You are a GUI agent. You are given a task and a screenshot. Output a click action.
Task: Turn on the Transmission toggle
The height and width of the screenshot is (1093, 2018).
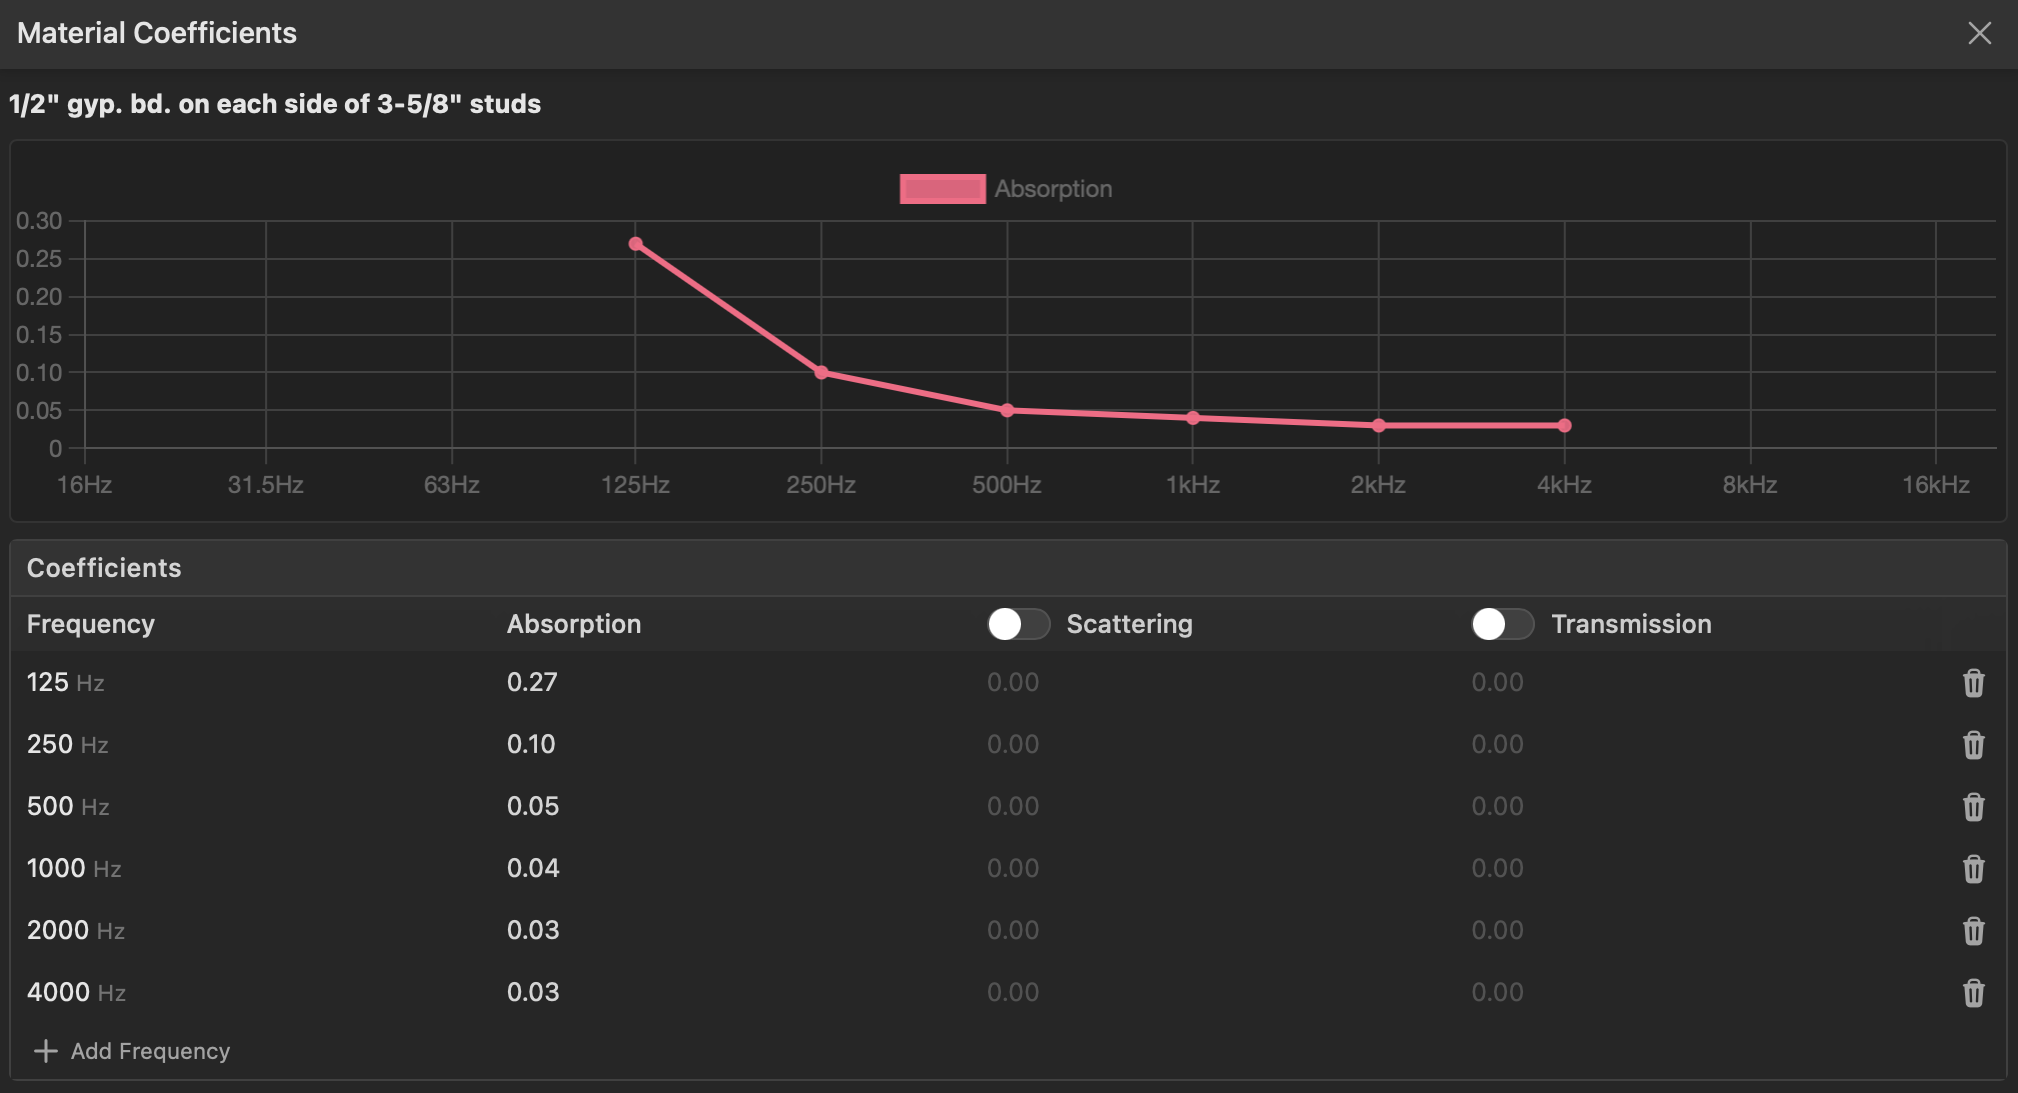pos(1502,624)
